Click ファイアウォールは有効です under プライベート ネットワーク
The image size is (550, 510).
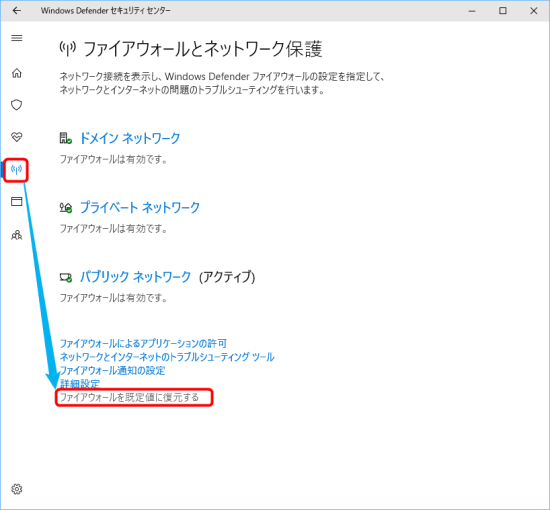click(x=113, y=229)
